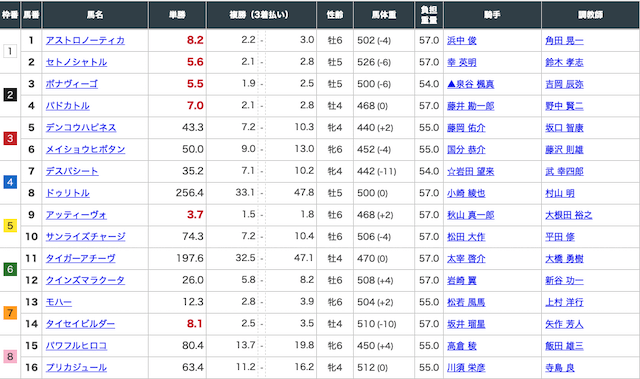This screenshot has height=379, width=640.
Task: Open jockey link 高倉 稜
Action: tap(462, 346)
